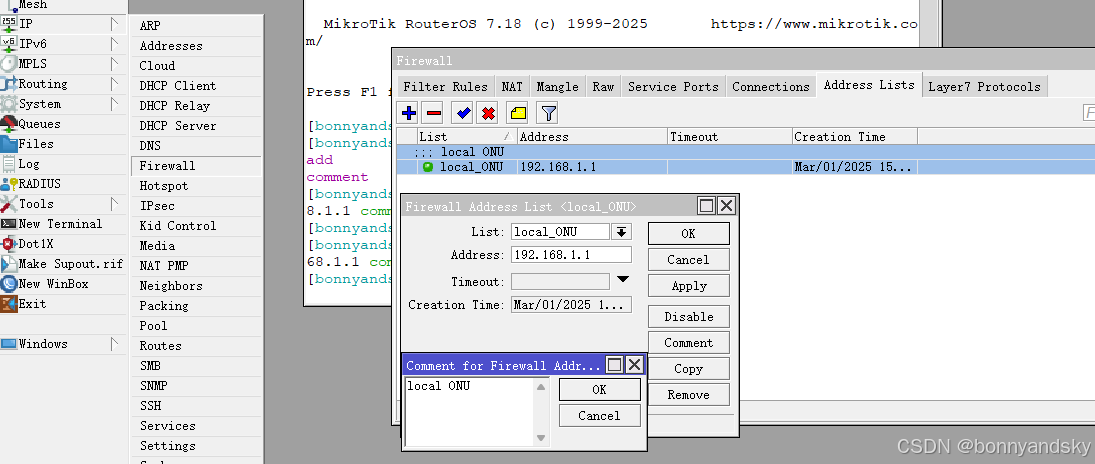Expand the Tools submenu arrow

[x=115, y=204]
